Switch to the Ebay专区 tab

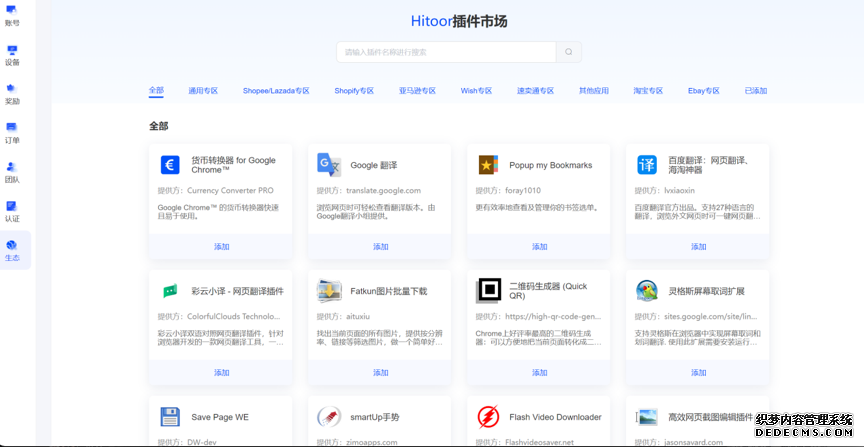tap(704, 91)
